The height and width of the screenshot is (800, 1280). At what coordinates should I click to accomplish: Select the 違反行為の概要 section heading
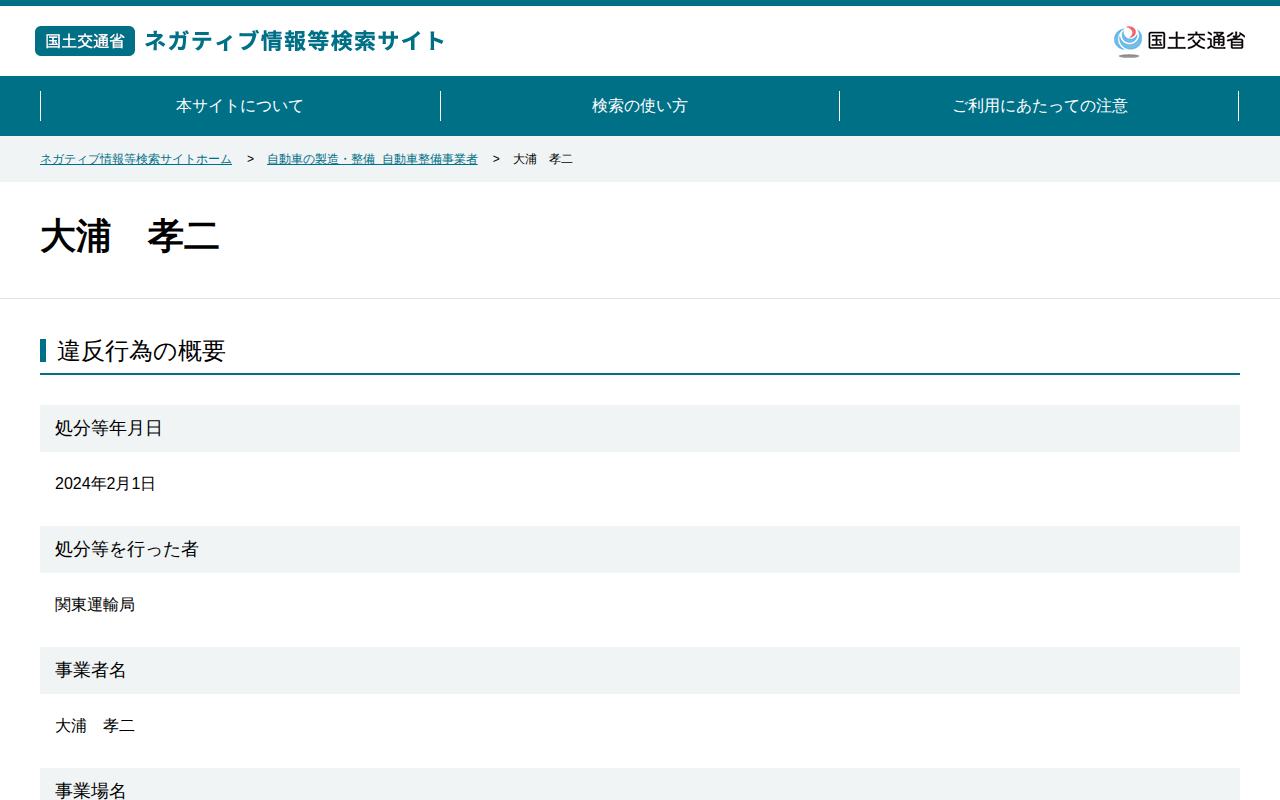tap(141, 351)
